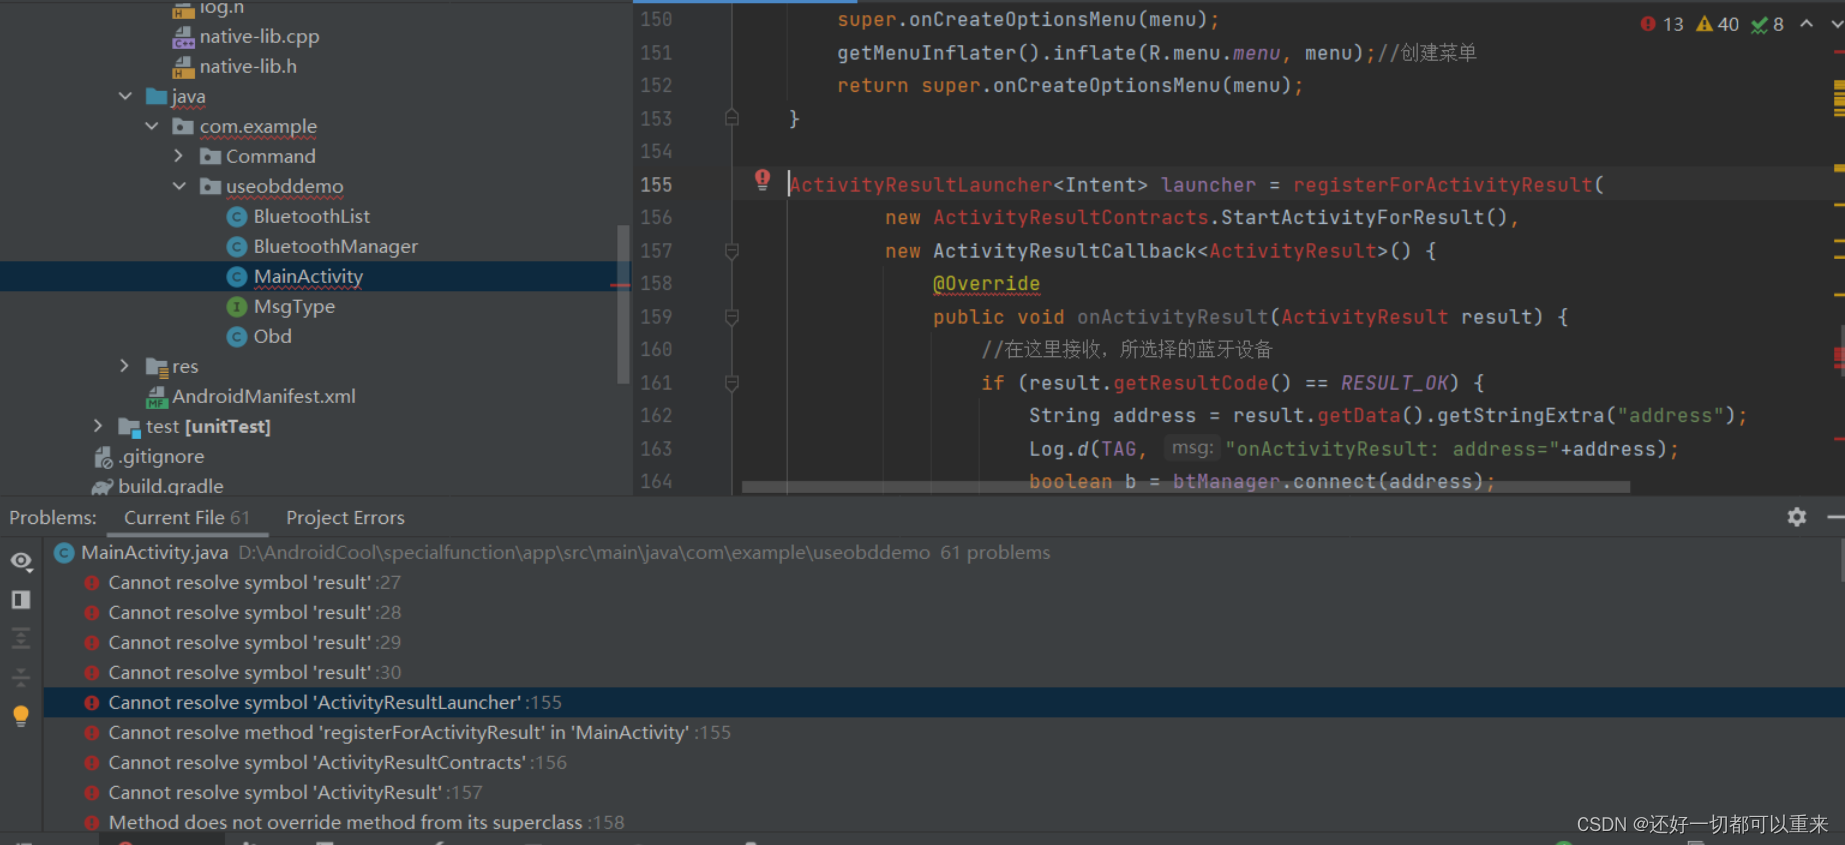This screenshot has width=1845, height=845.
Task: Open the BluetoothManager class
Action: point(335,247)
